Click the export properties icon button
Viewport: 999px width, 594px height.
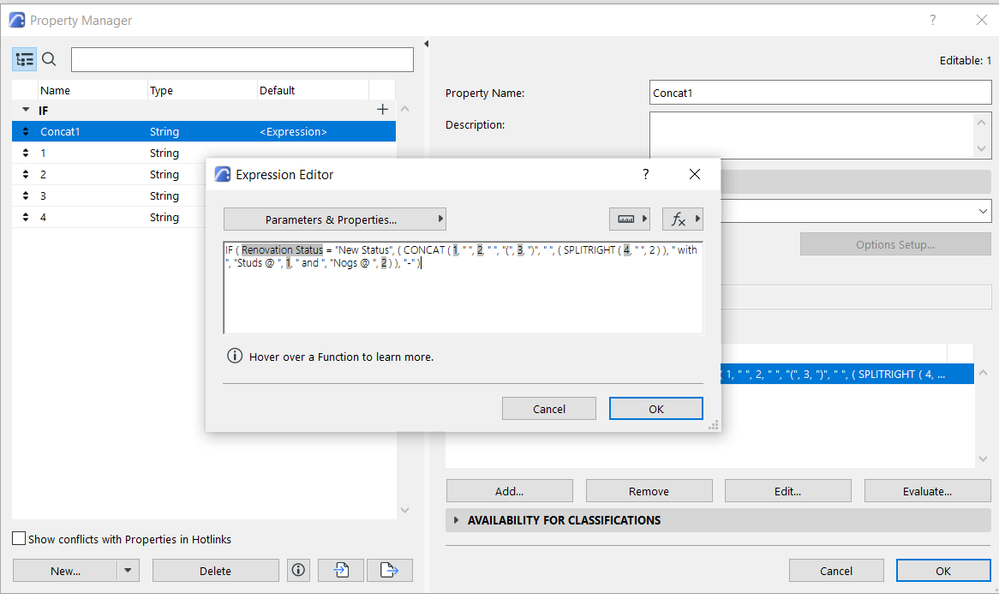coord(389,570)
